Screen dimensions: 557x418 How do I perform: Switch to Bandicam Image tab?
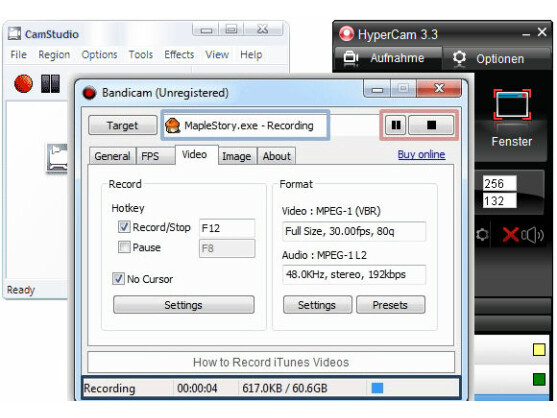point(237,156)
